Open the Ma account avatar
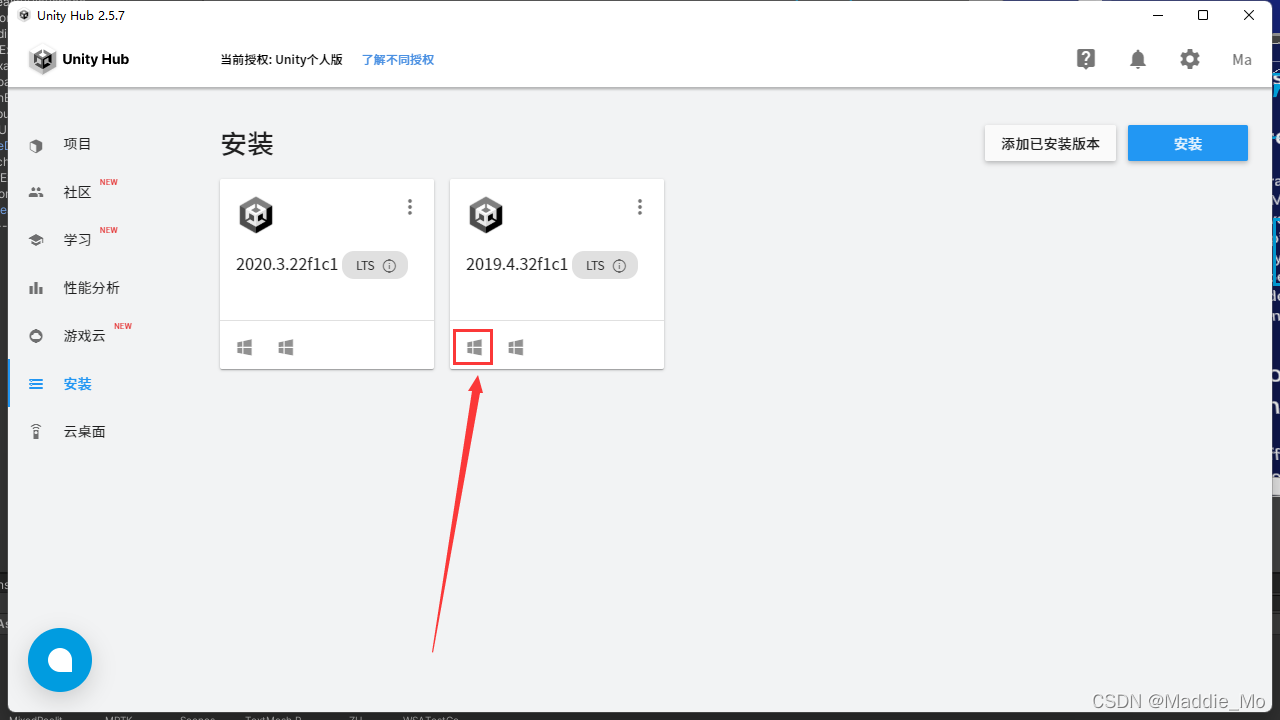Image resolution: width=1280 pixels, height=720 pixels. [x=1242, y=60]
